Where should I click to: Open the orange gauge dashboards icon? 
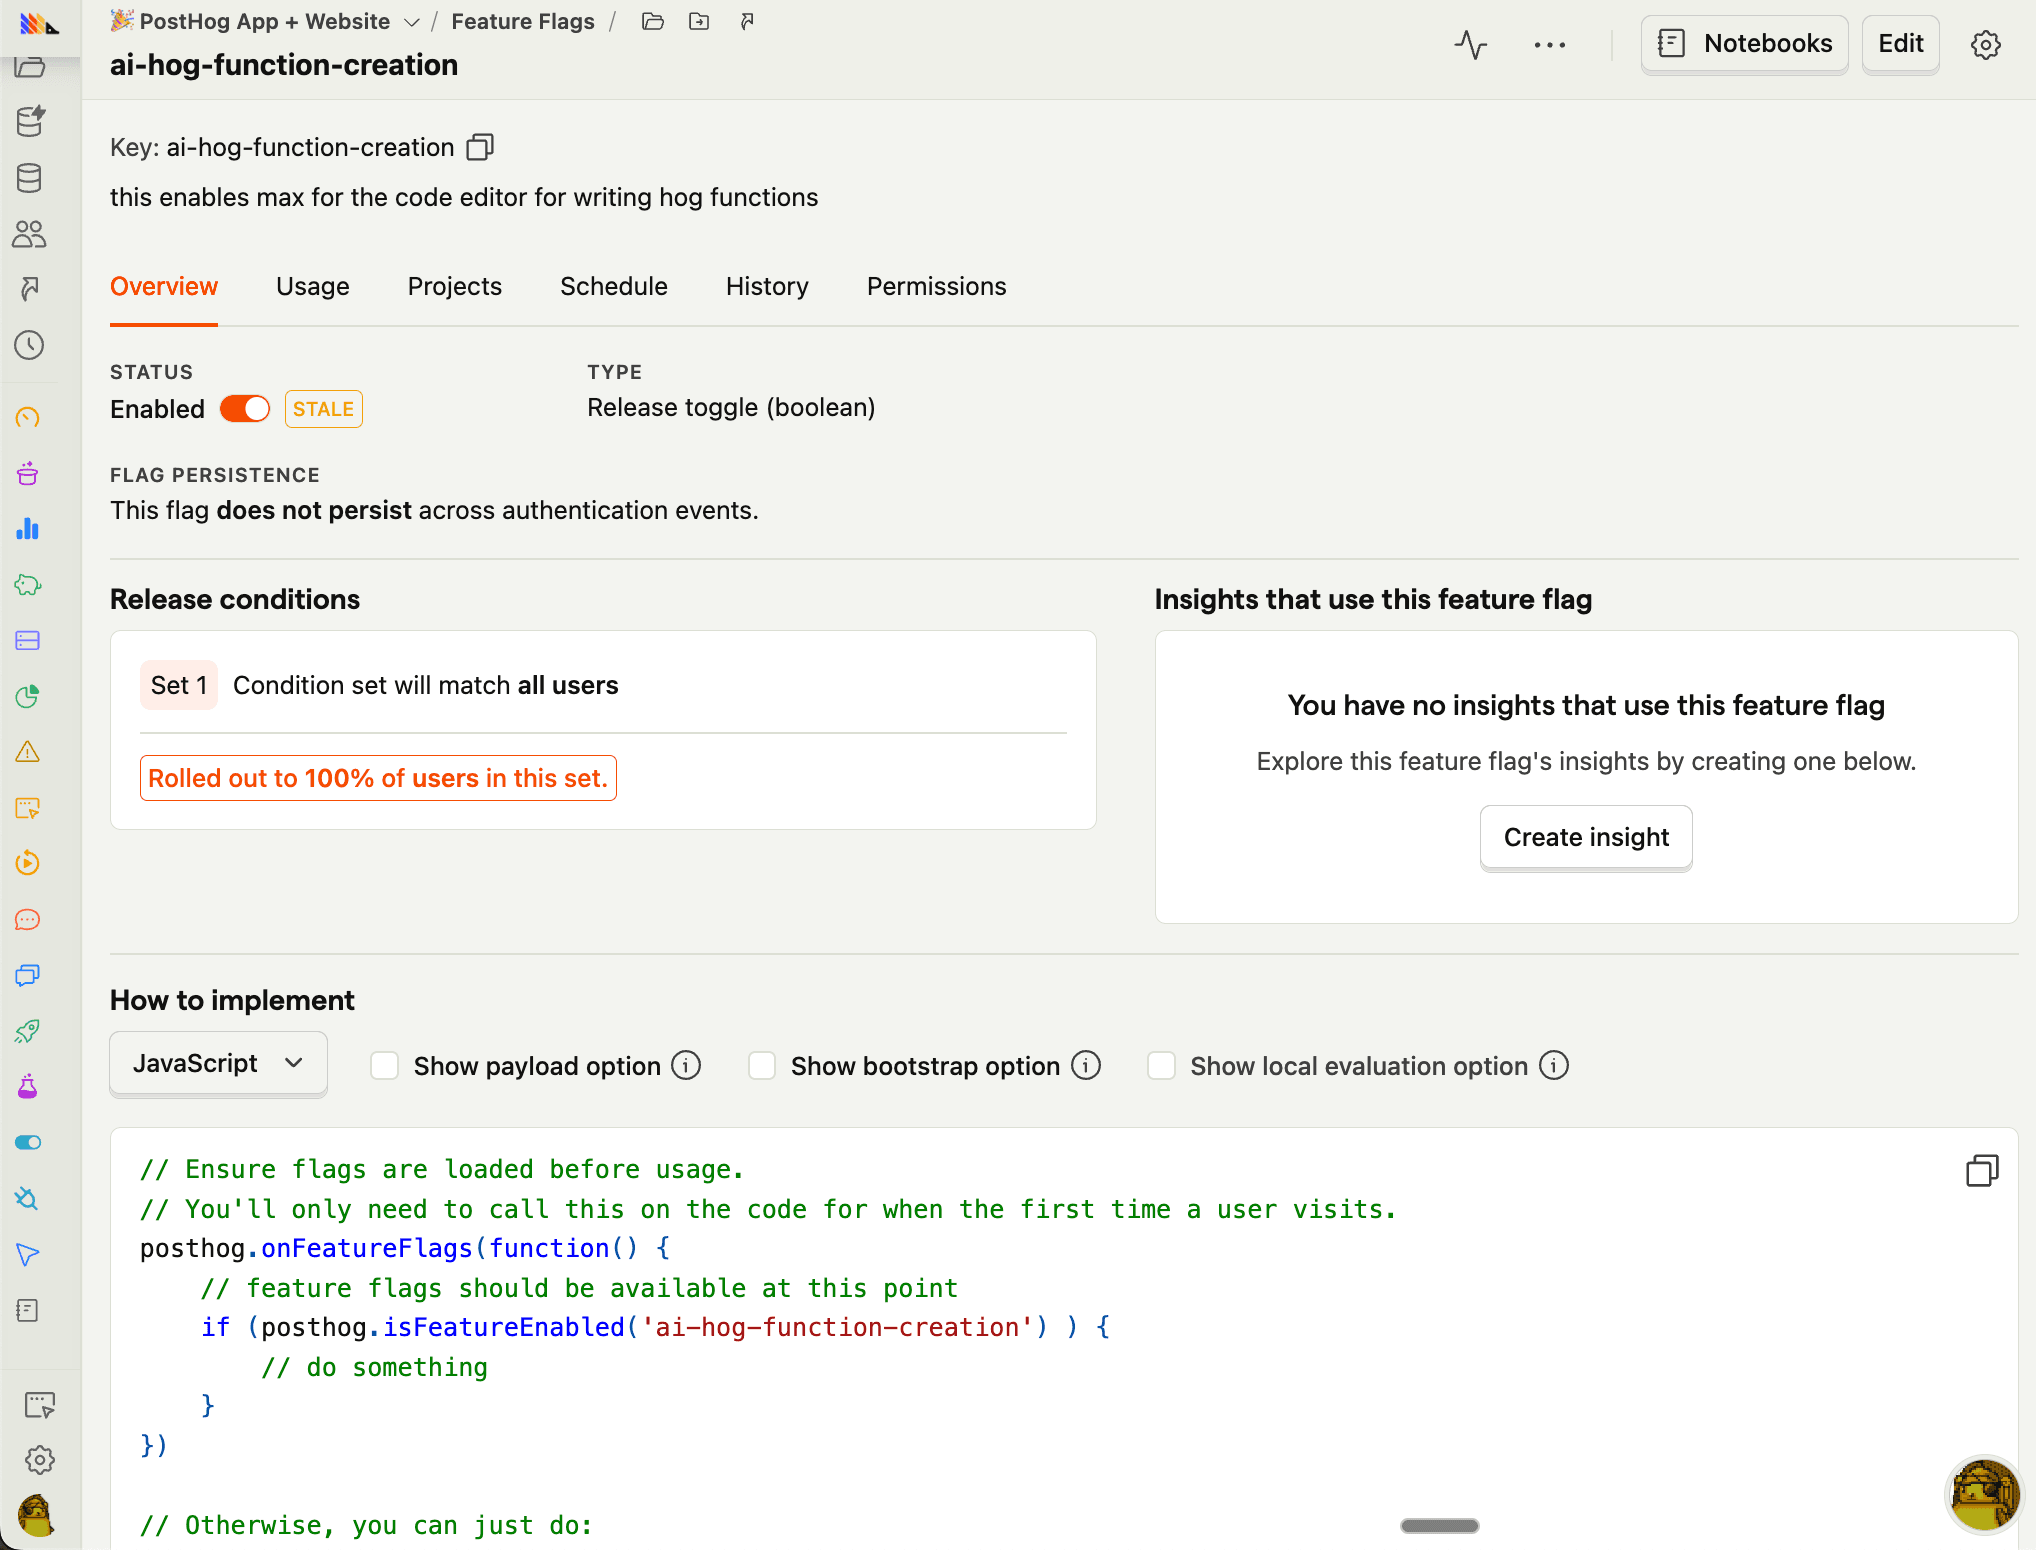click(x=28, y=418)
